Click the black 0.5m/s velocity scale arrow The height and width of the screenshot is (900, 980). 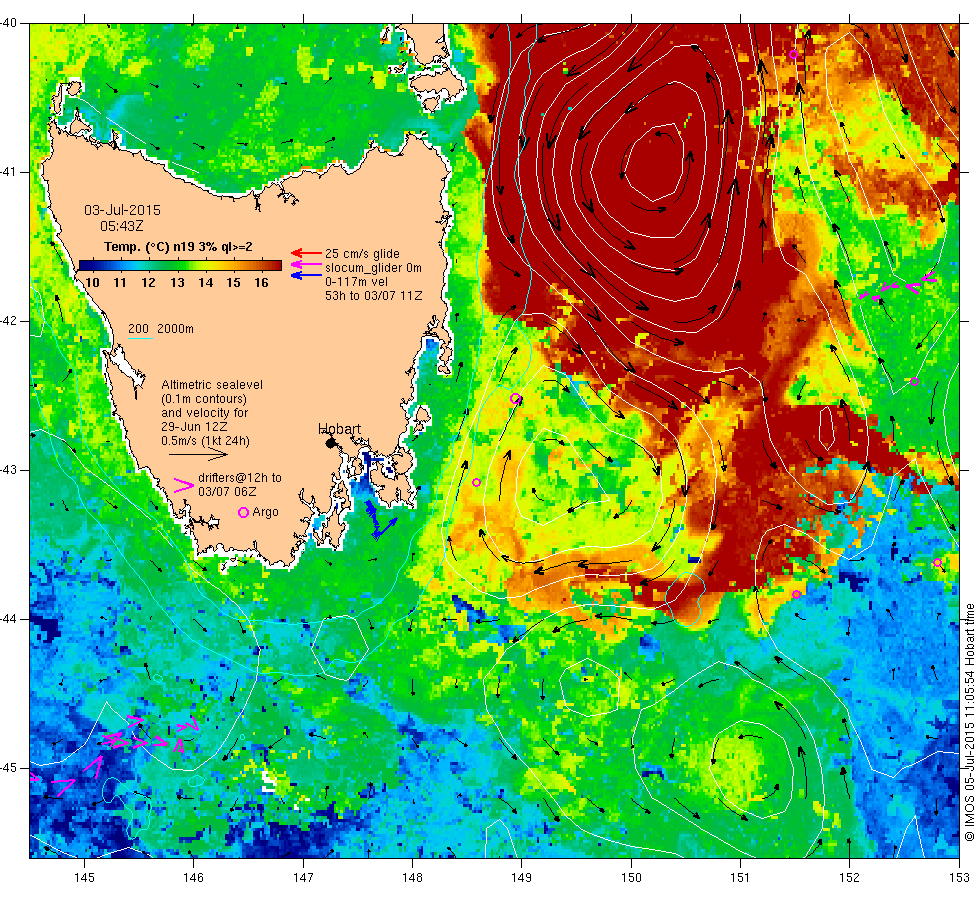(198, 454)
